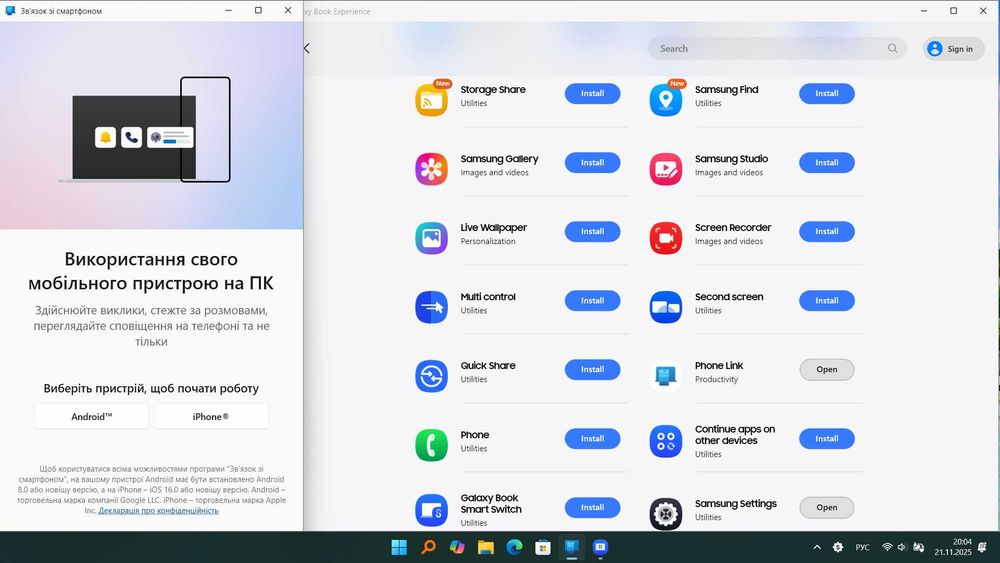The image size is (1000, 563).
Task: Click the search magnifier icon in search bar
Action: coord(892,48)
